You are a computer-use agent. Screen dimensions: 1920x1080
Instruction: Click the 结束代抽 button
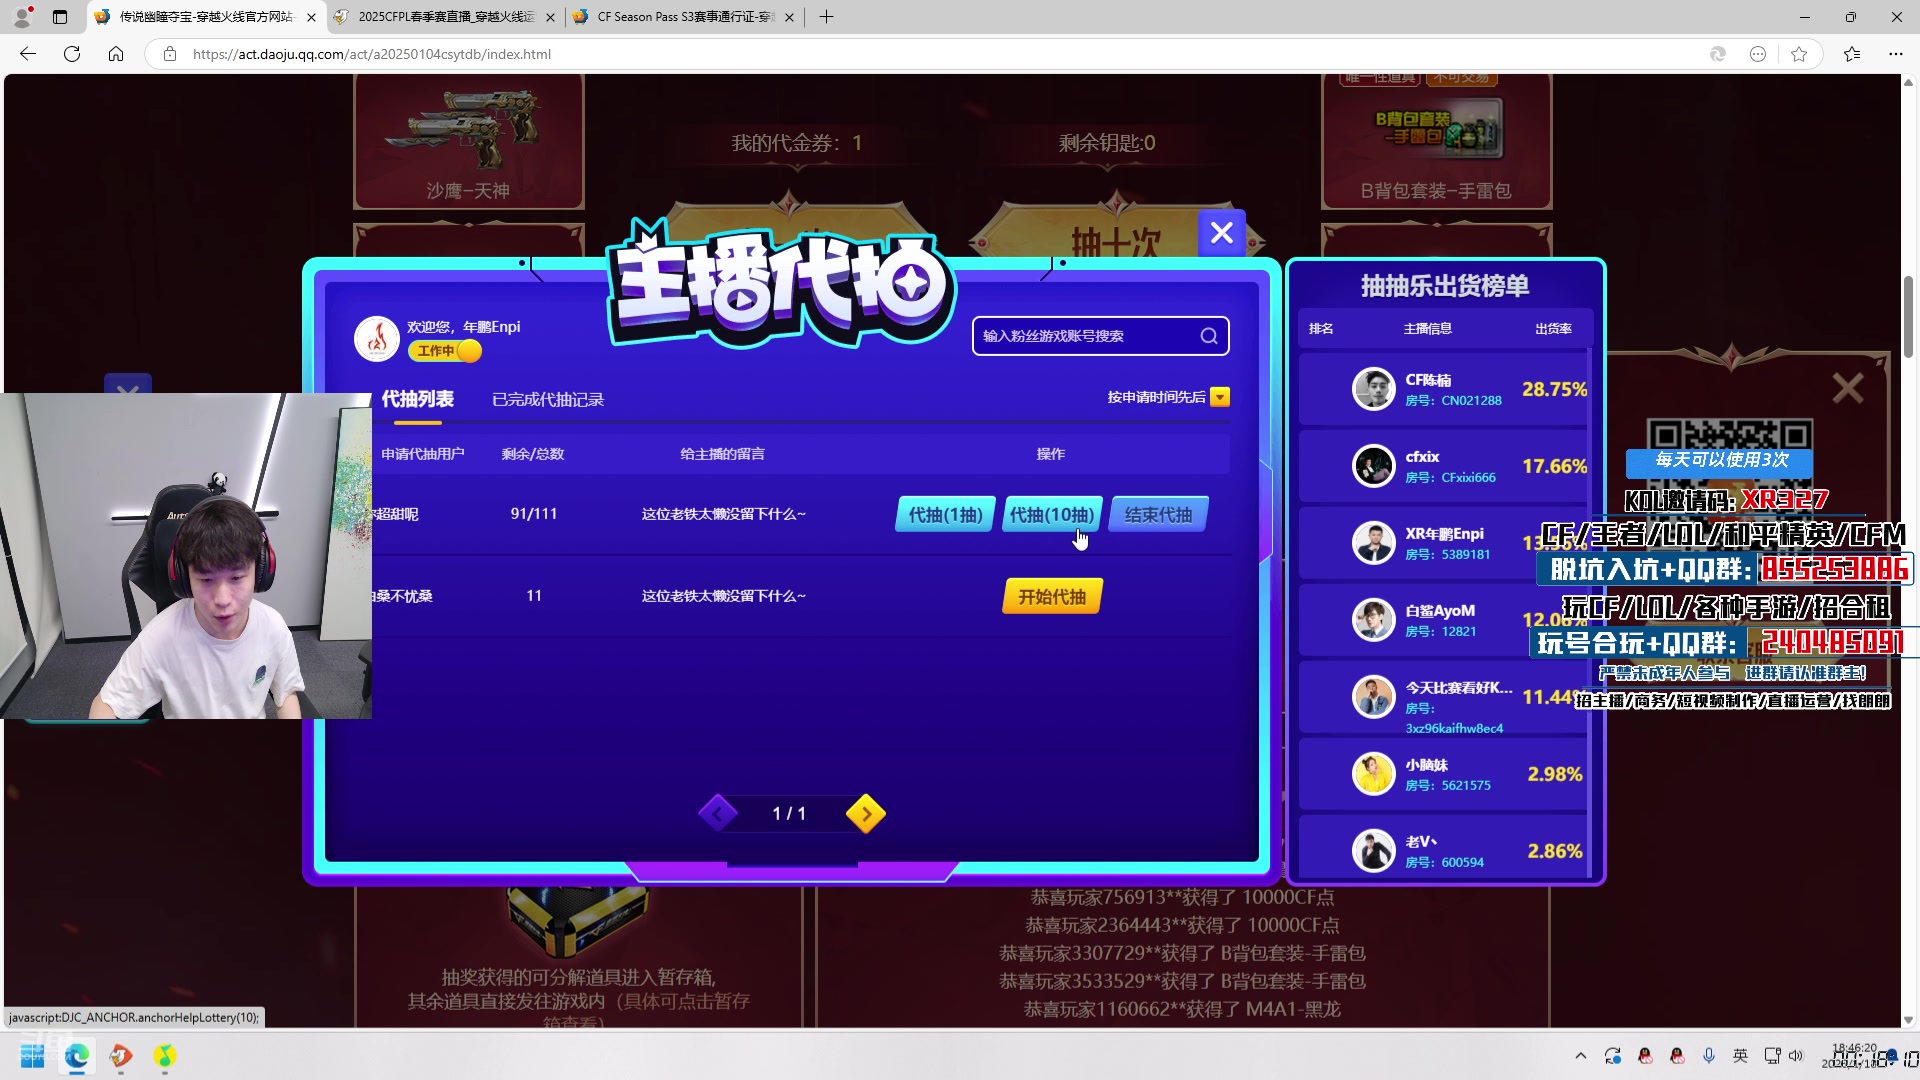pyautogui.click(x=1158, y=515)
